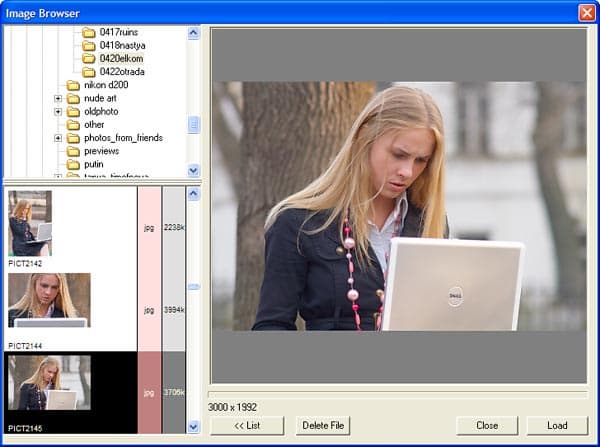Viewport: 600px width, 447px height.
Task: Click the 0418nastya folder icon
Action: tap(89, 46)
